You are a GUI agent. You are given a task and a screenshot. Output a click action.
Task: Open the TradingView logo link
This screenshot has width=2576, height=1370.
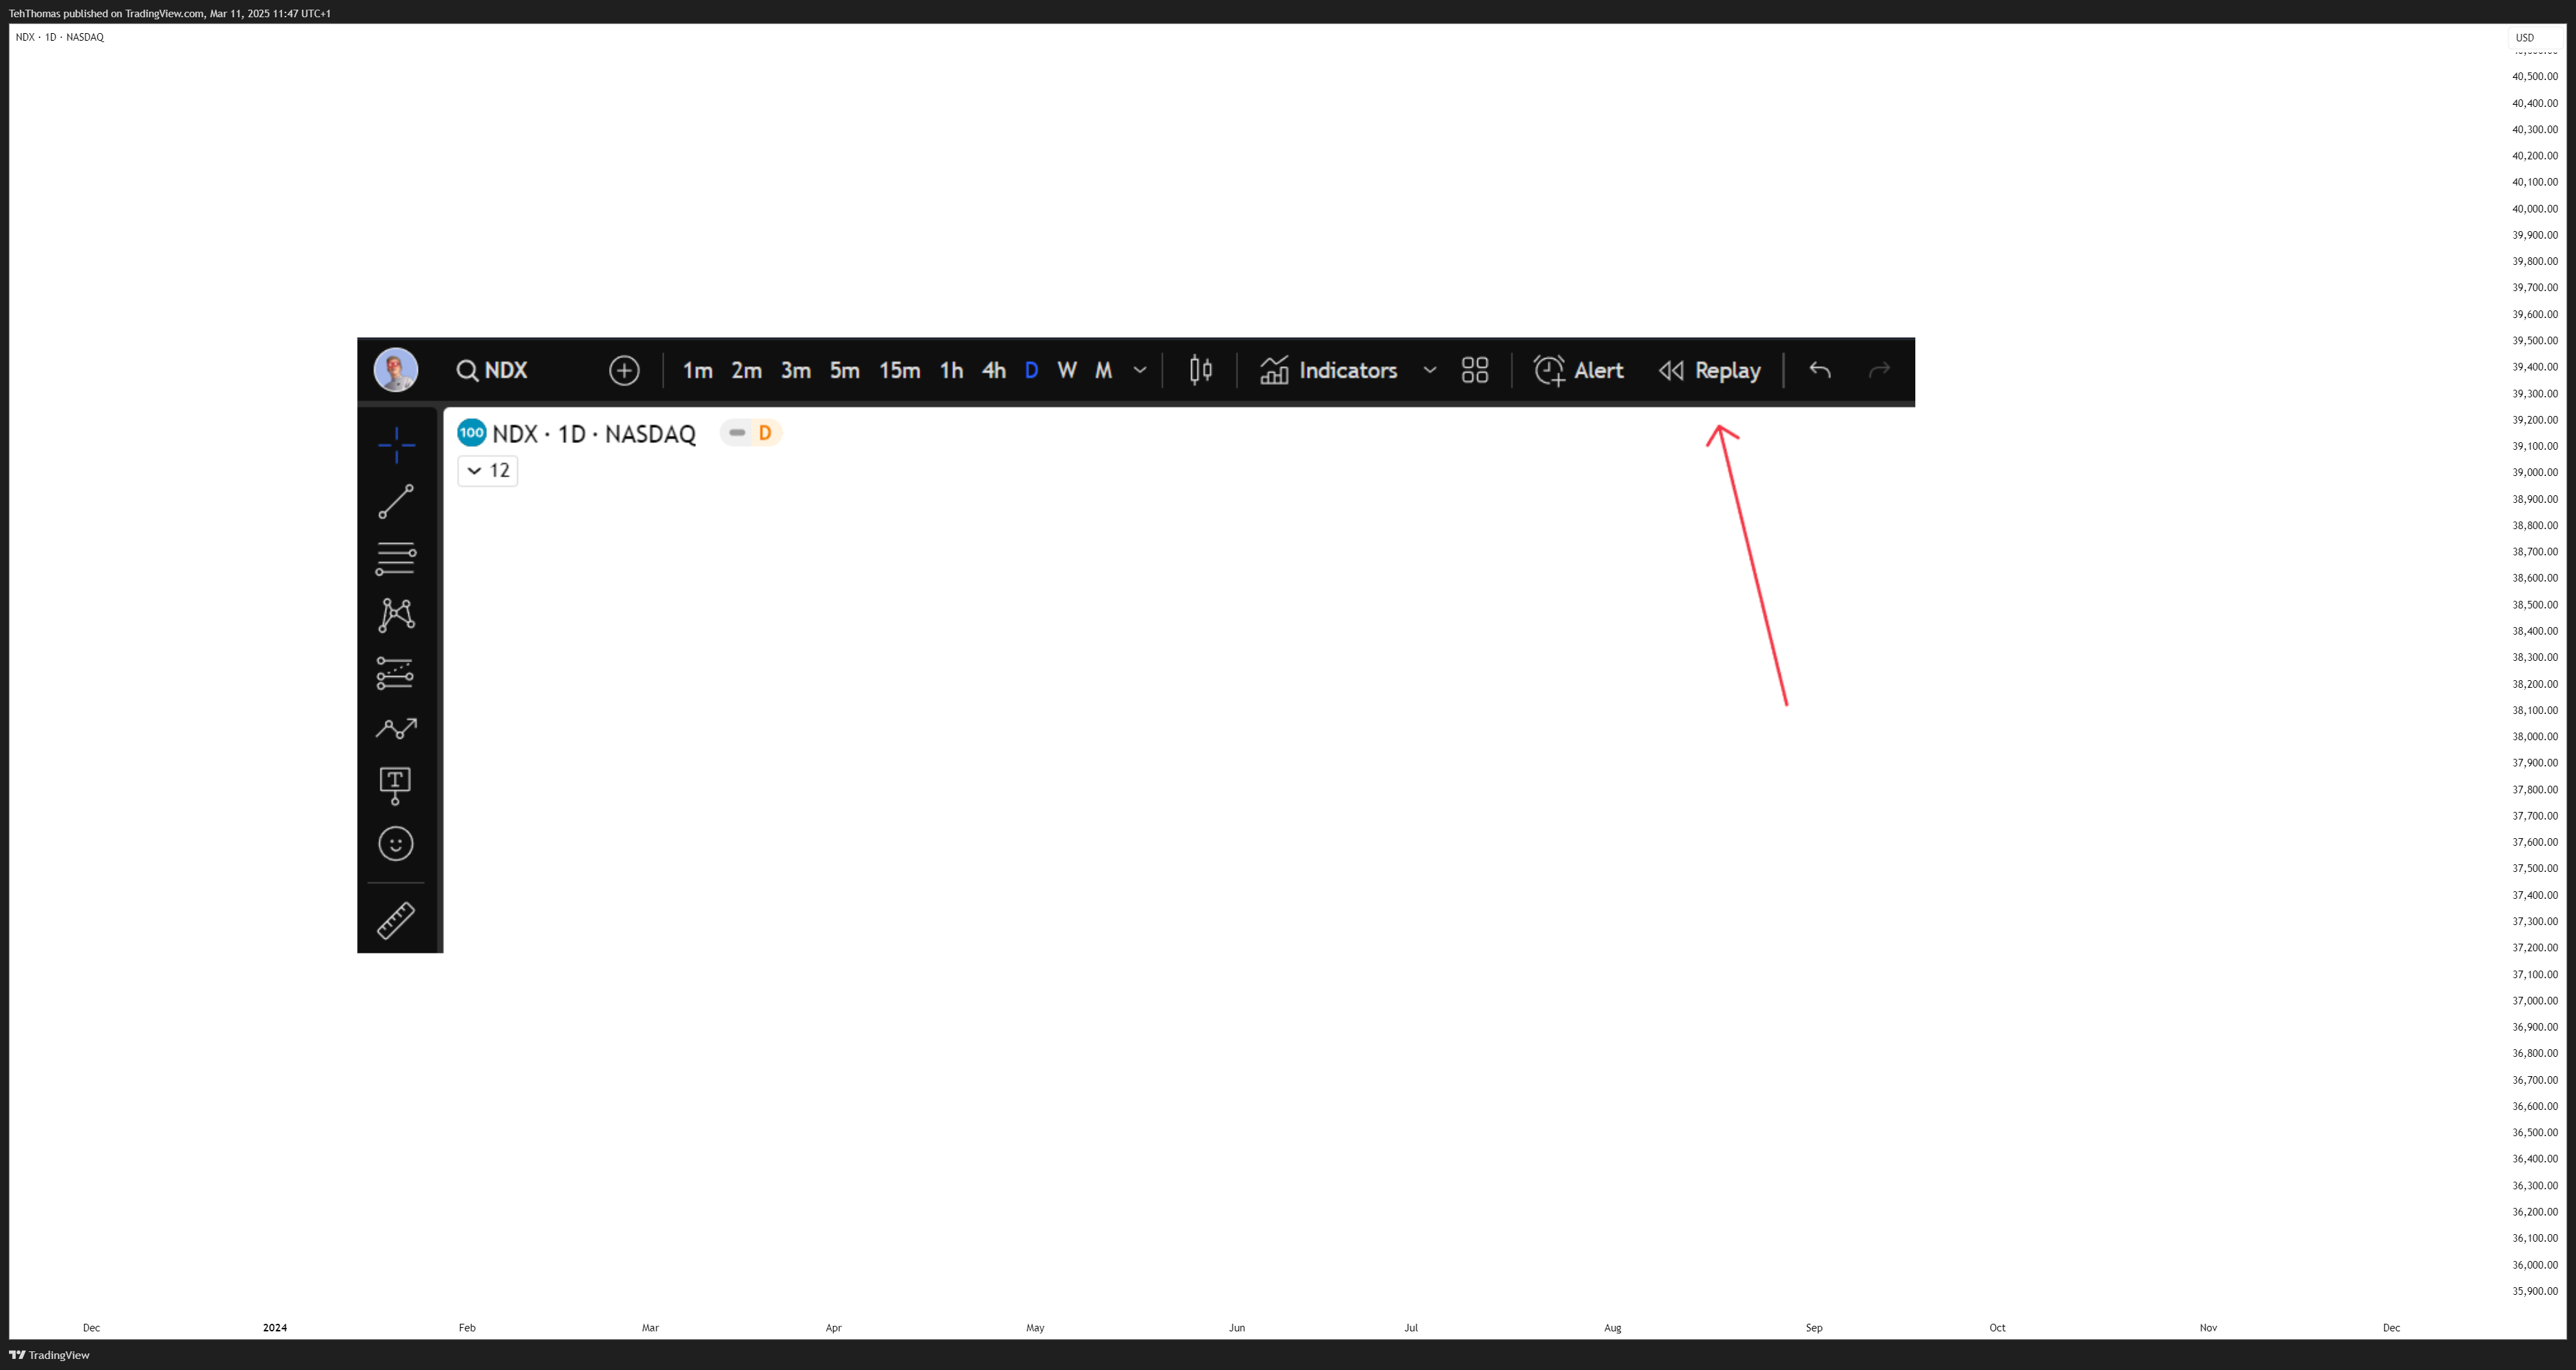pyautogui.click(x=49, y=1355)
